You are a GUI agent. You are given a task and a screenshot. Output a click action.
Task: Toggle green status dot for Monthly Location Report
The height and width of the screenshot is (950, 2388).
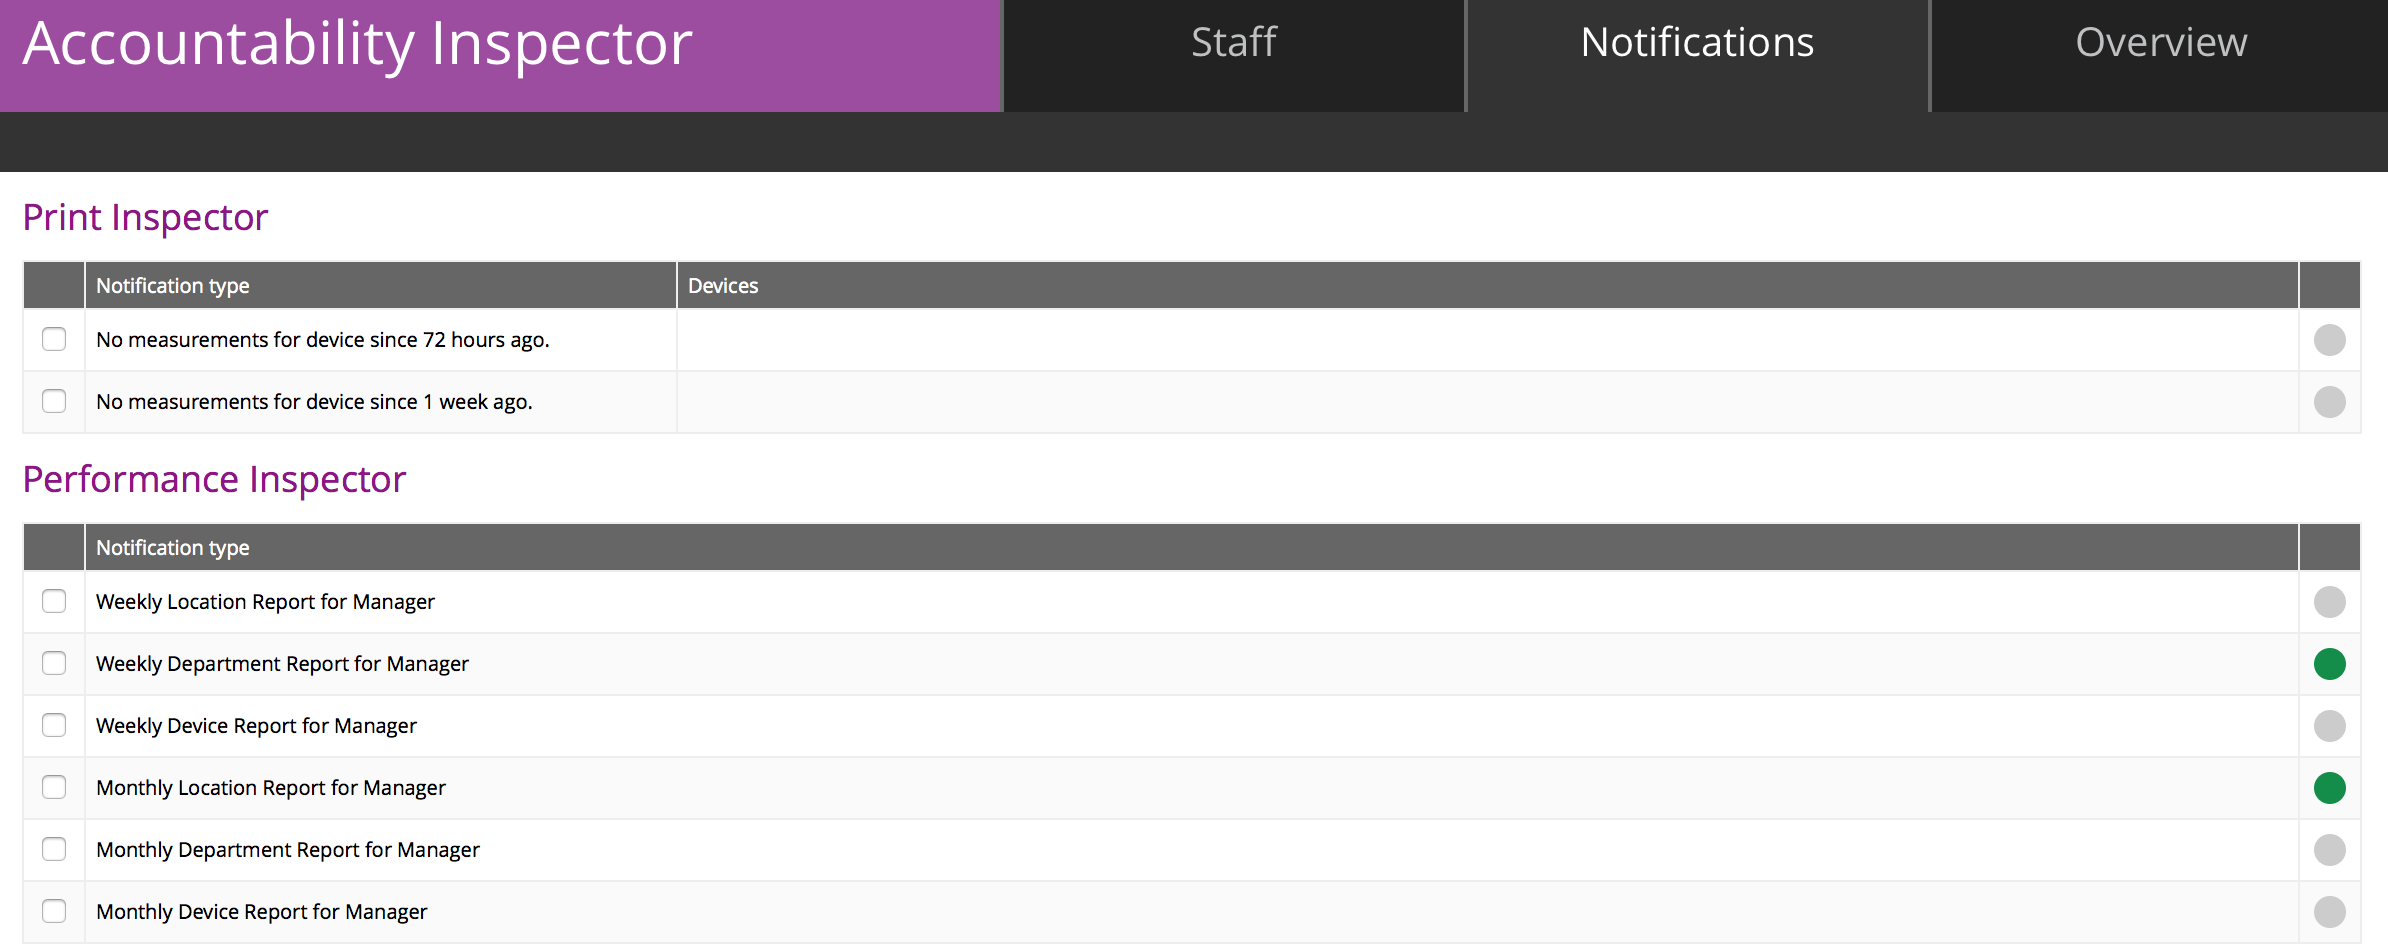tap(2330, 788)
